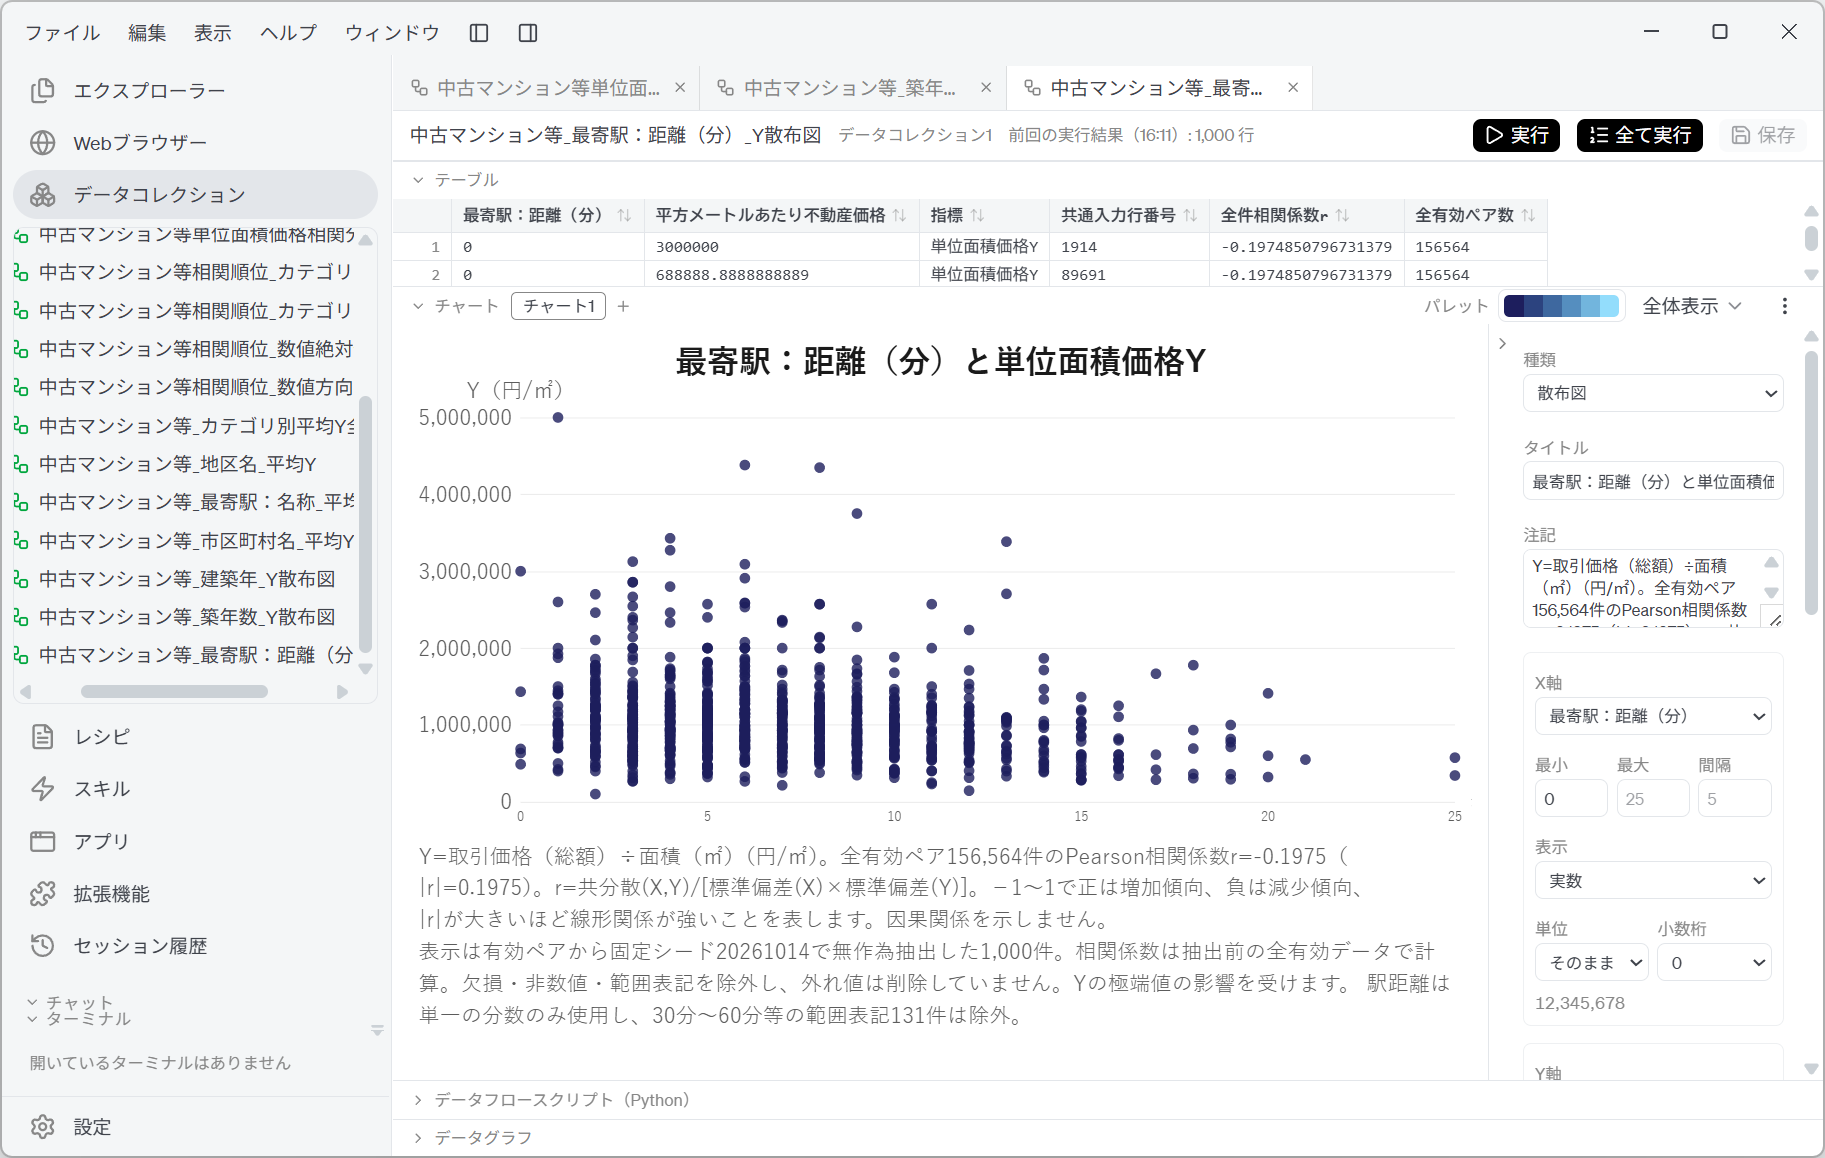Open the スキル lightning icon
The height and width of the screenshot is (1158, 1825).
pos(42,789)
